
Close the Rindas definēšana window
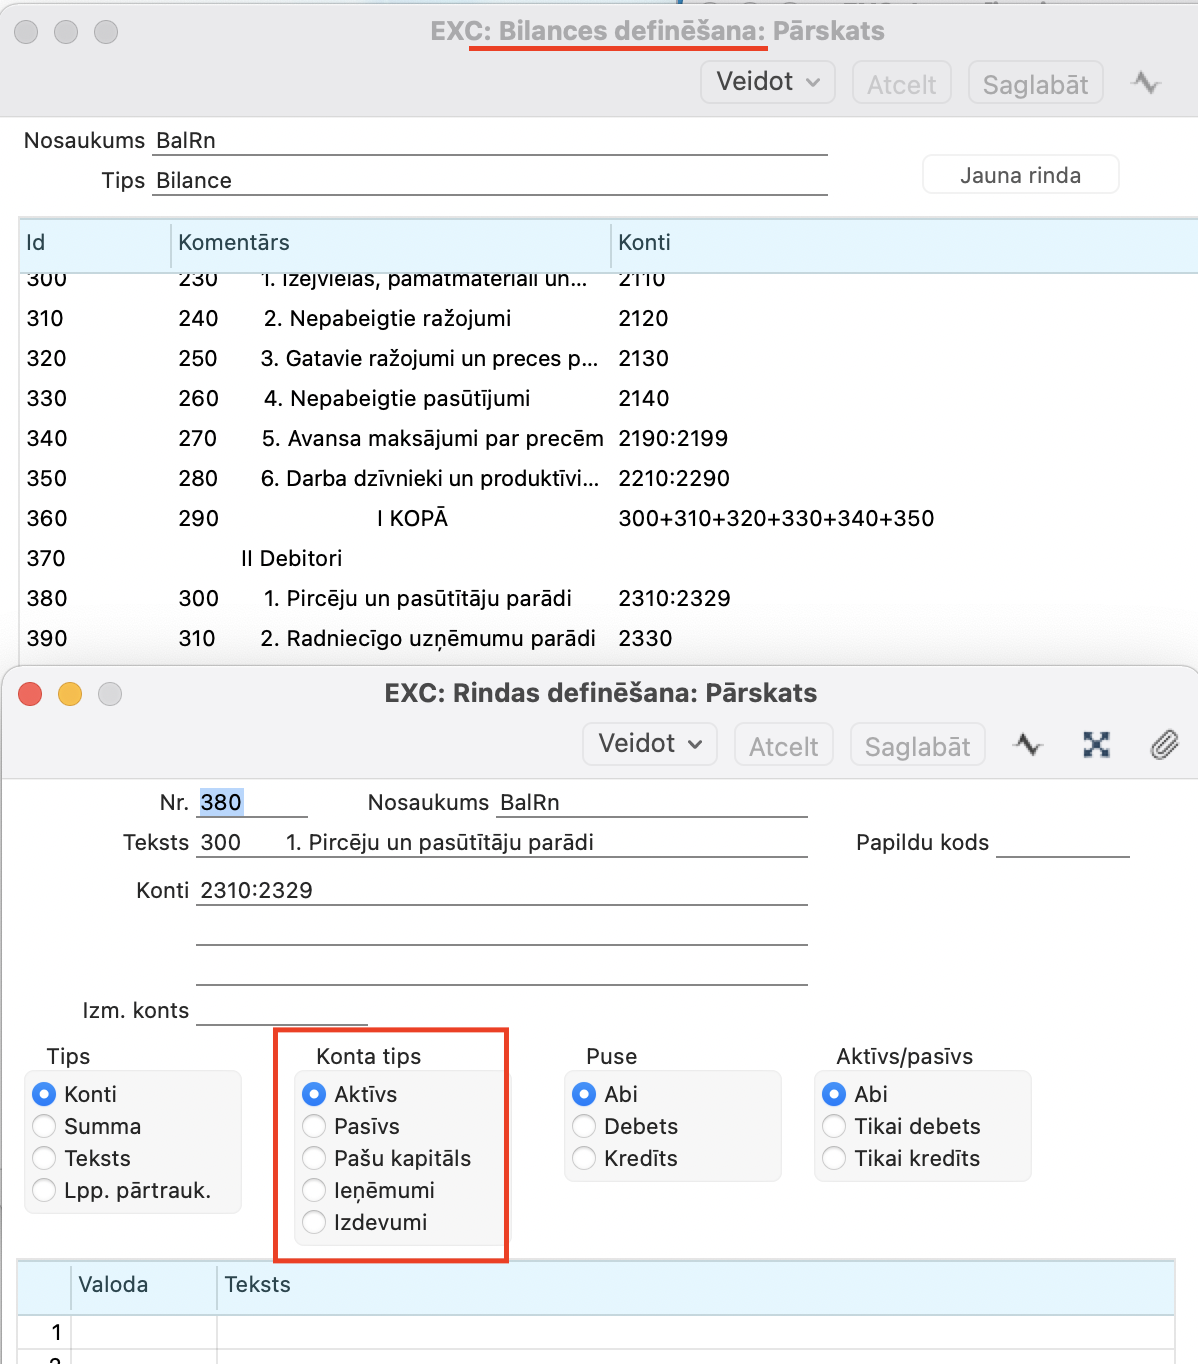30,694
